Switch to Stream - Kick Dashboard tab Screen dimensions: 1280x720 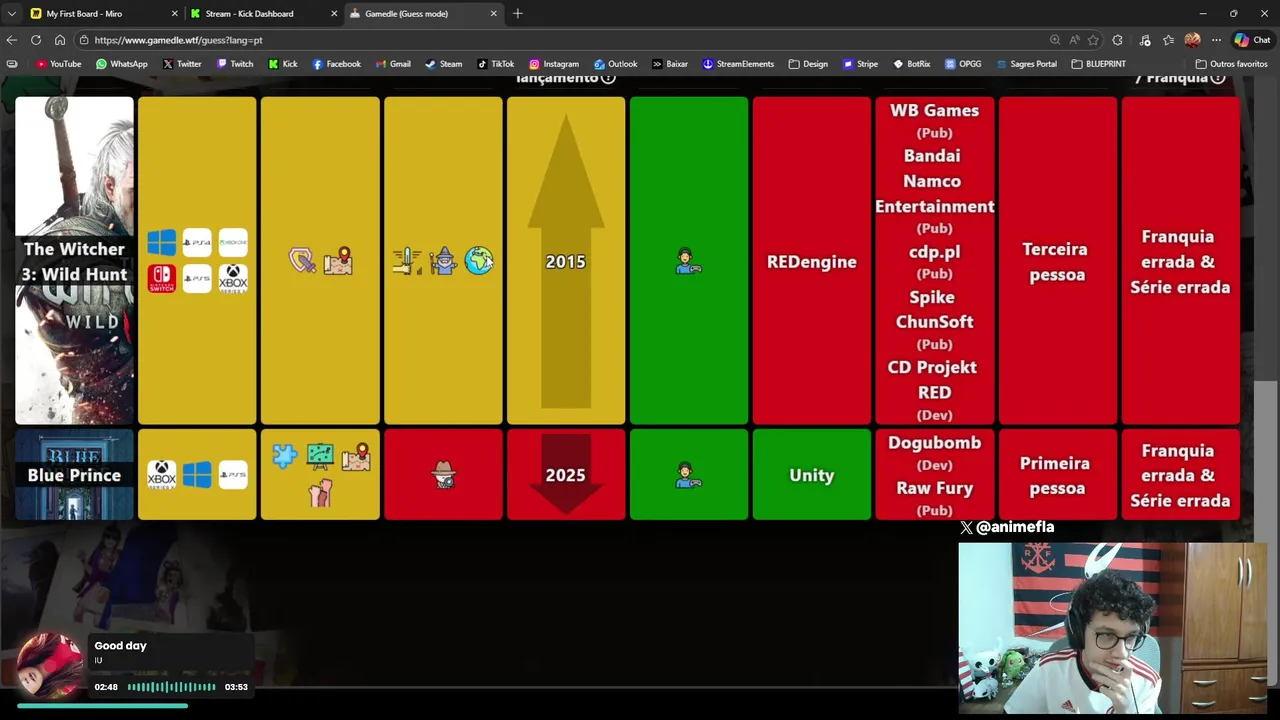click(264, 14)
